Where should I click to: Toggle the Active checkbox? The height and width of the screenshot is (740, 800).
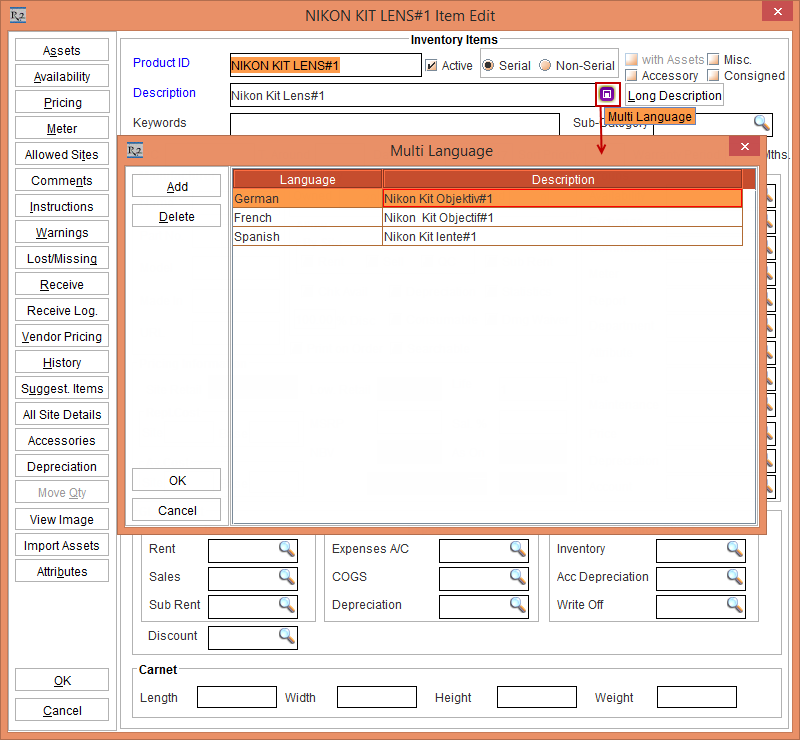click(432, 66)
